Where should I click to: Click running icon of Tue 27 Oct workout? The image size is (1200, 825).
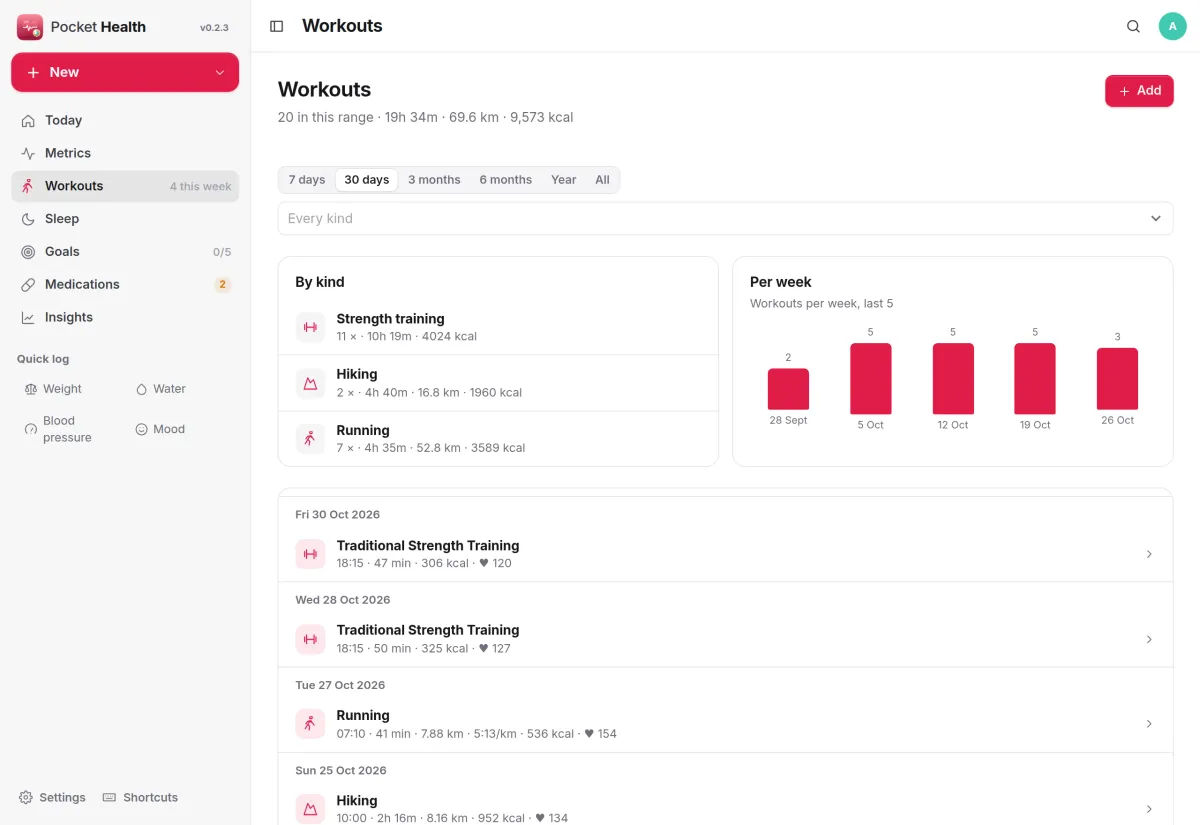click(x=310, y=724)
